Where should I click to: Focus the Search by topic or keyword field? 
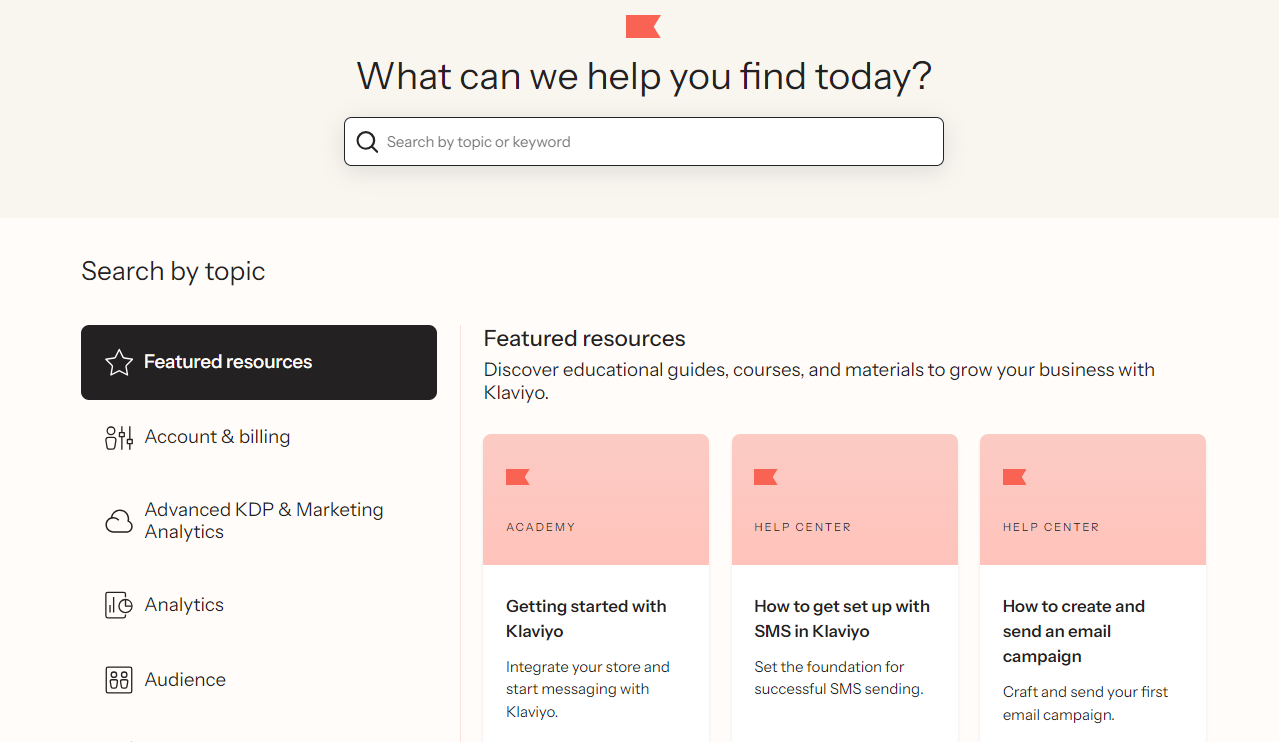pos(660,142)
